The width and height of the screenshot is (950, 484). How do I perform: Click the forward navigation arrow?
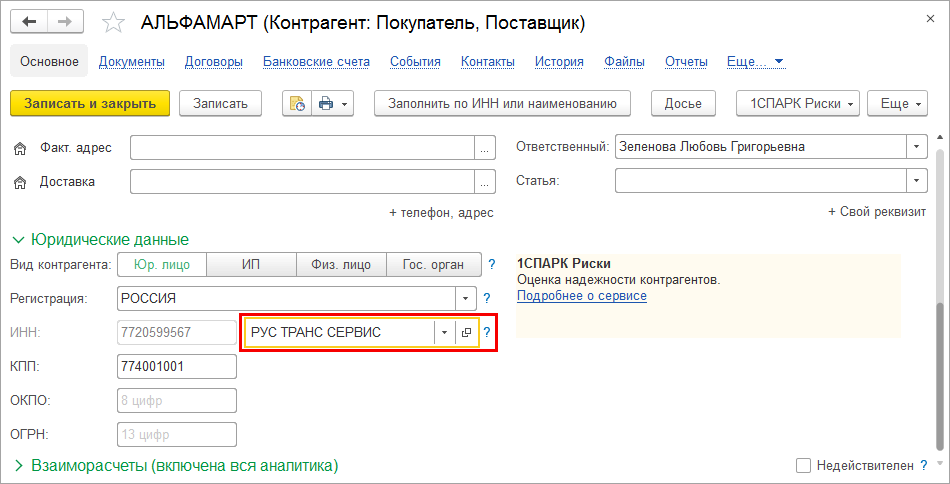point(65,21)
